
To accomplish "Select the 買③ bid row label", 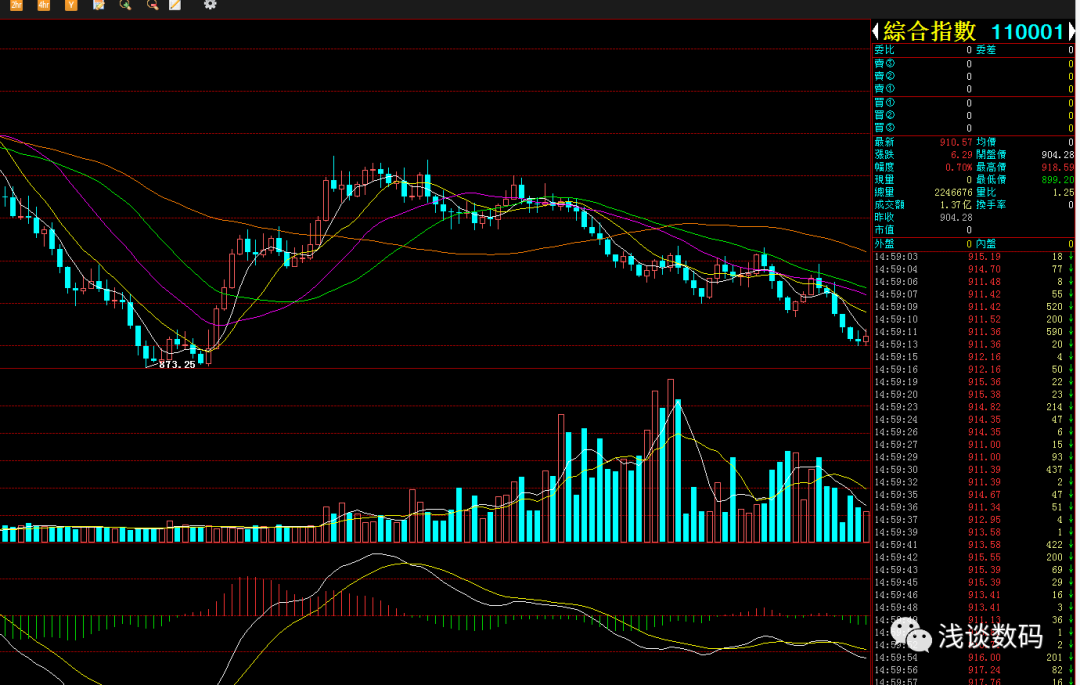I will coord(884,128).
